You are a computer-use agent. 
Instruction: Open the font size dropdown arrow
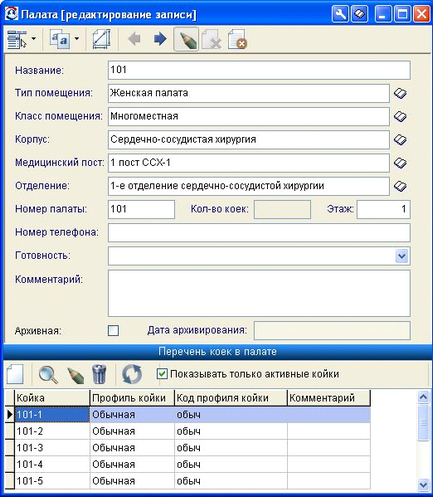[x=77, y=39]
